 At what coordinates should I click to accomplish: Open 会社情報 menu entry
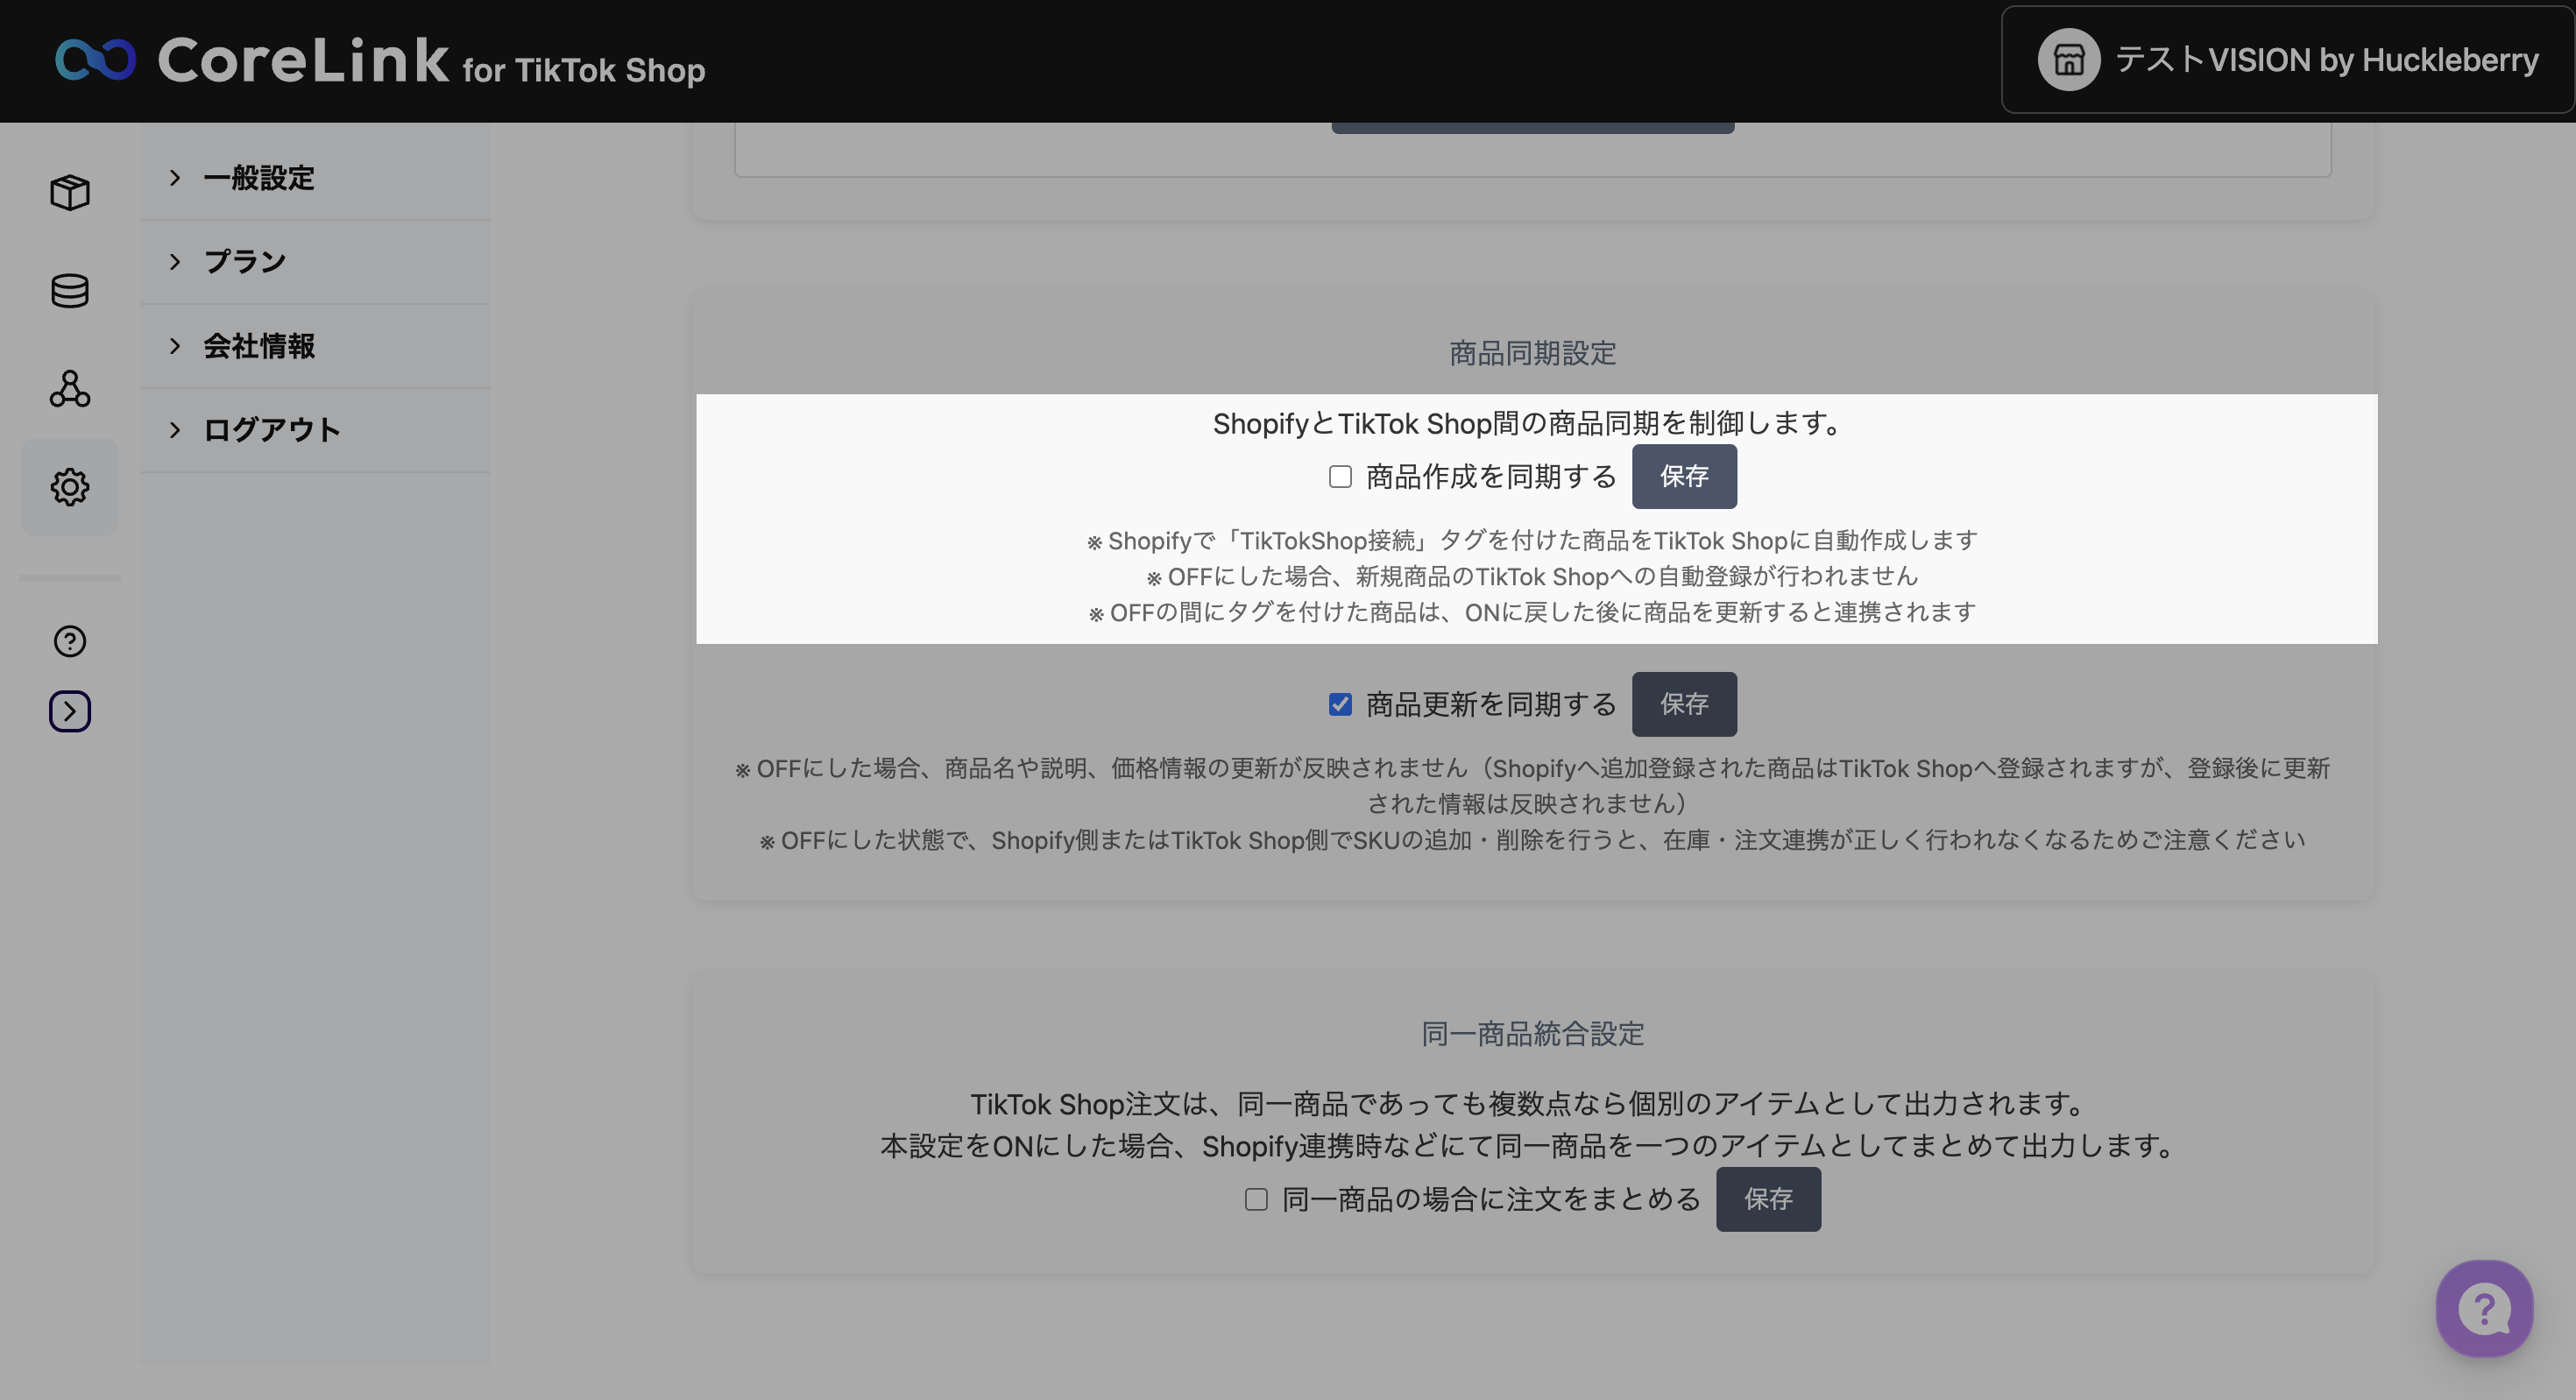(x=259, y=346)
